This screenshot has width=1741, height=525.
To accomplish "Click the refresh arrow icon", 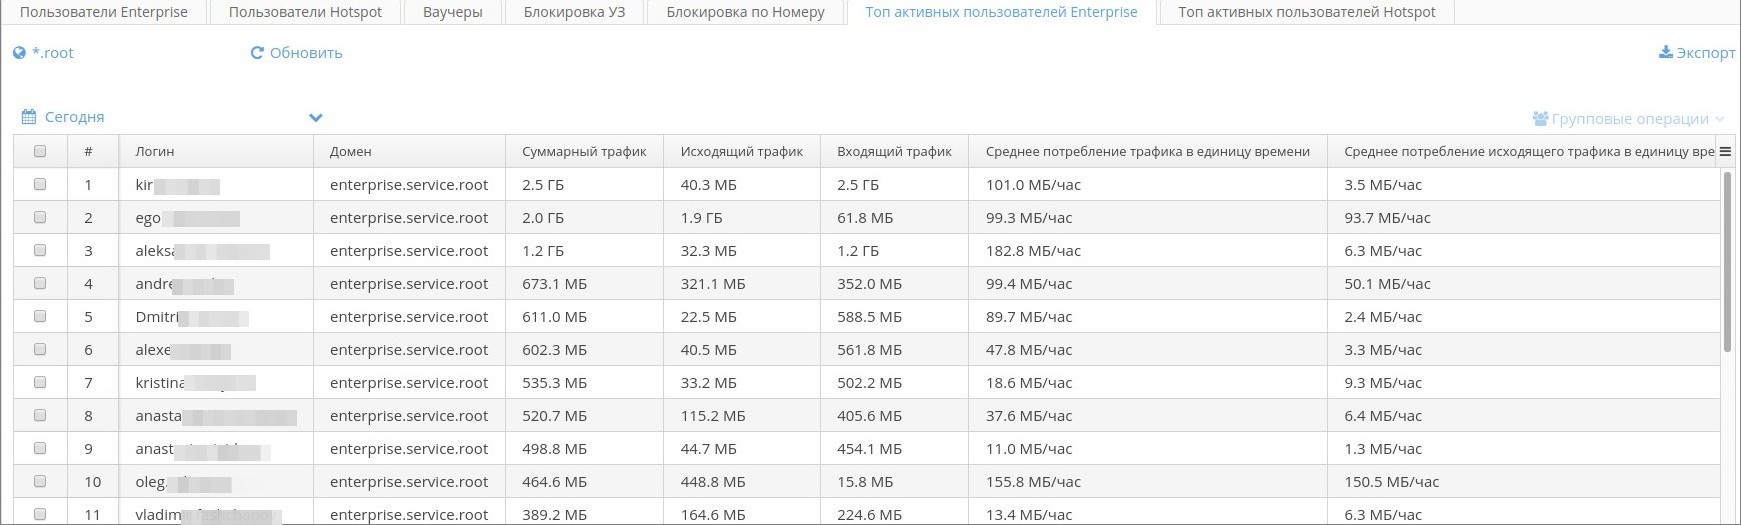I will pos(257,53).
